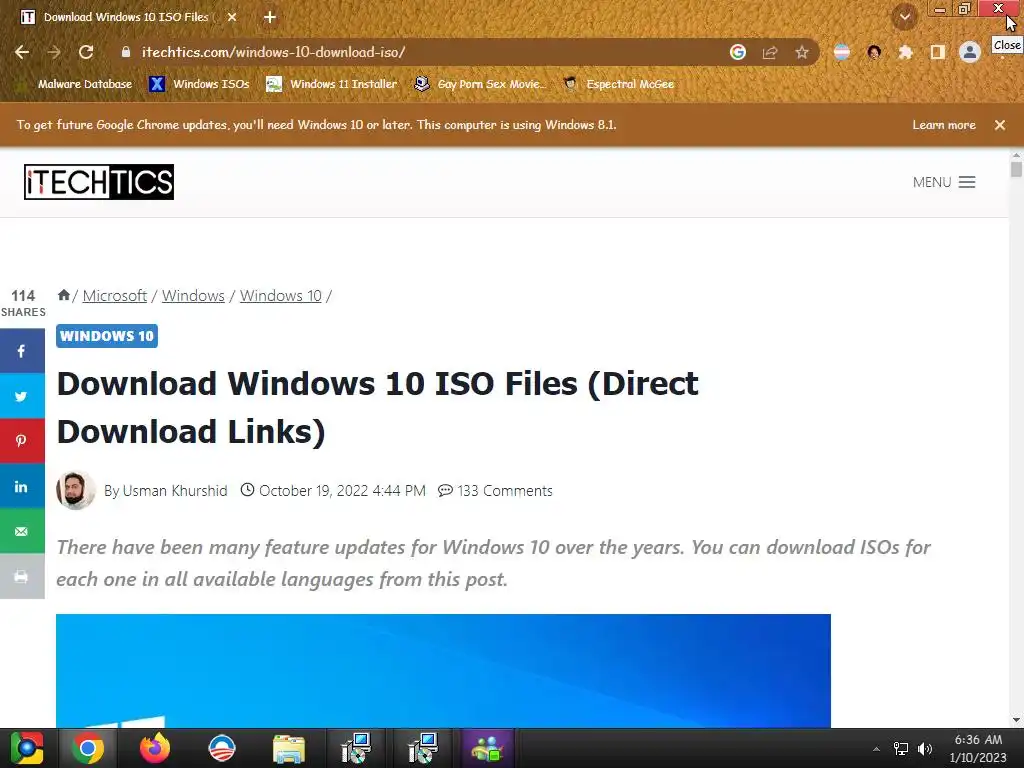Click the scrollbar down arrow
This screenshot has height=768, width=1024.
(x=1016, y=720)
